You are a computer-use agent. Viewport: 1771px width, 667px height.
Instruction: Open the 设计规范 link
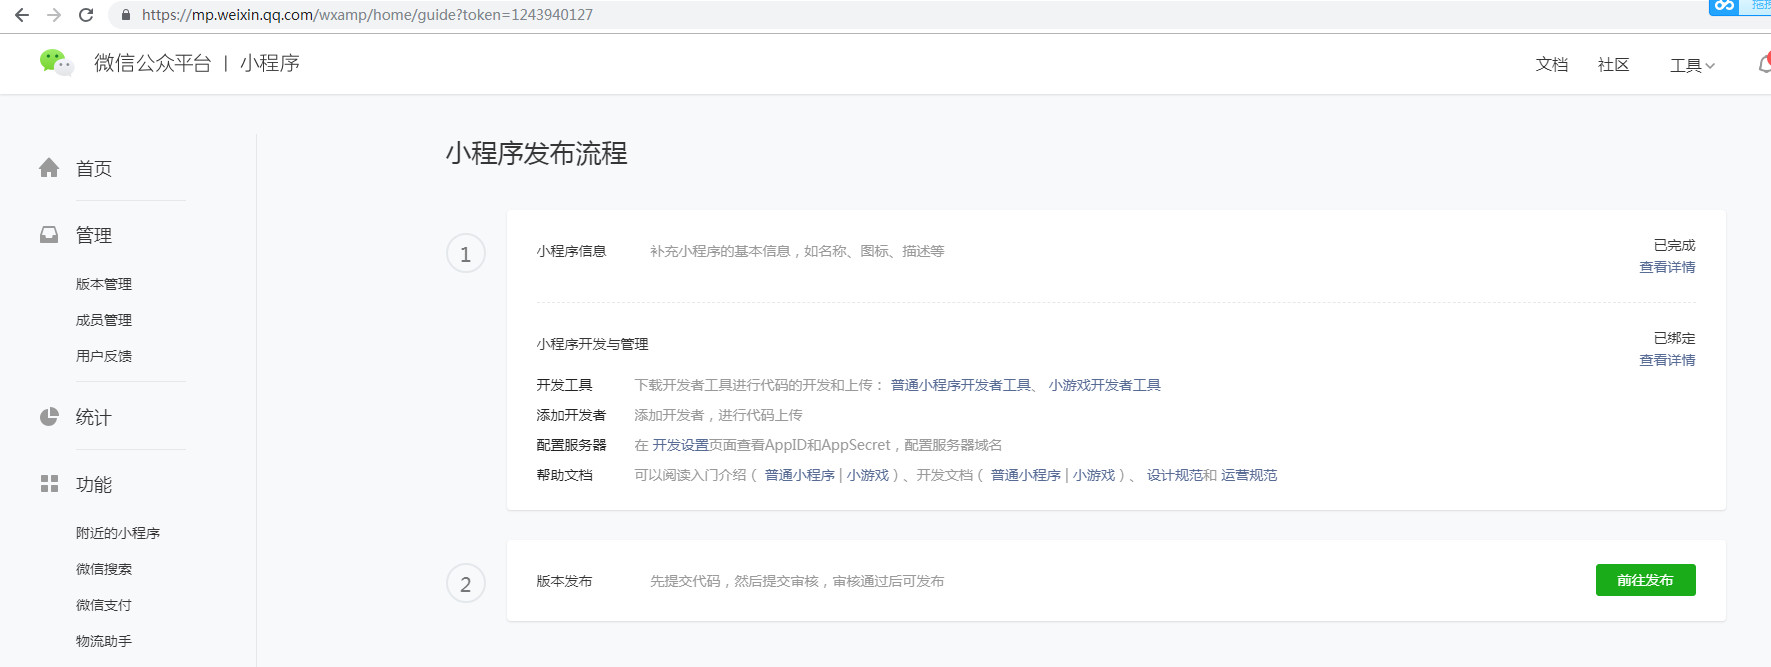click(x=1174, y=475)
